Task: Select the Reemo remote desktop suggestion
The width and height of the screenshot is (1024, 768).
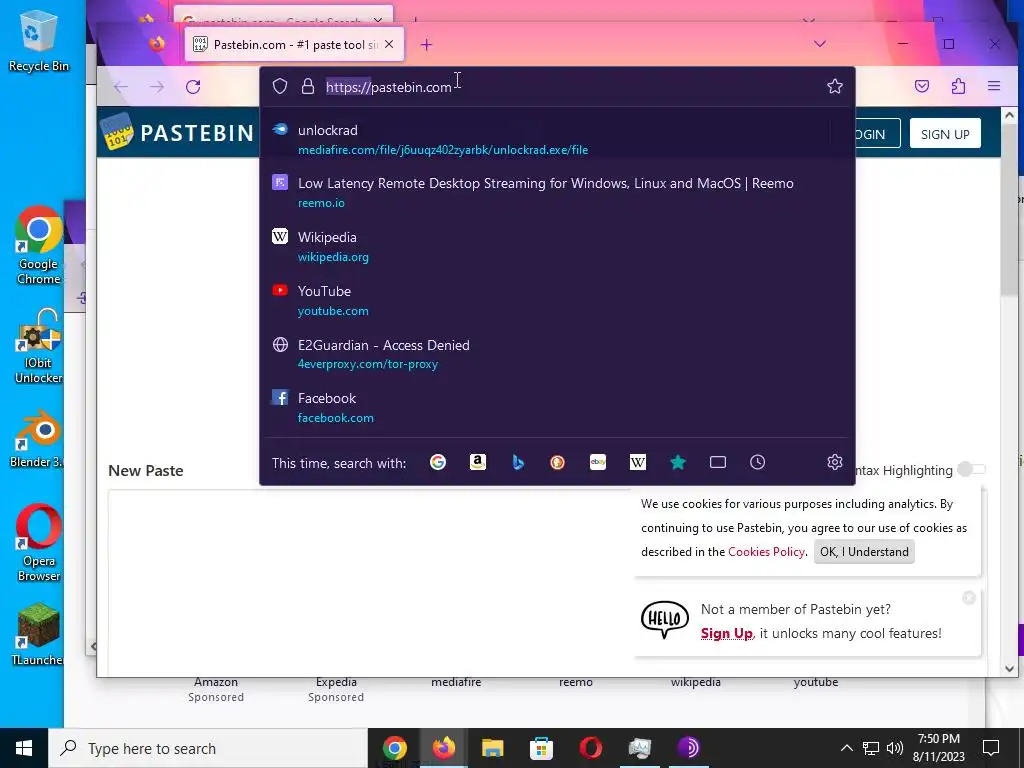Action: [x=557, y=193]
